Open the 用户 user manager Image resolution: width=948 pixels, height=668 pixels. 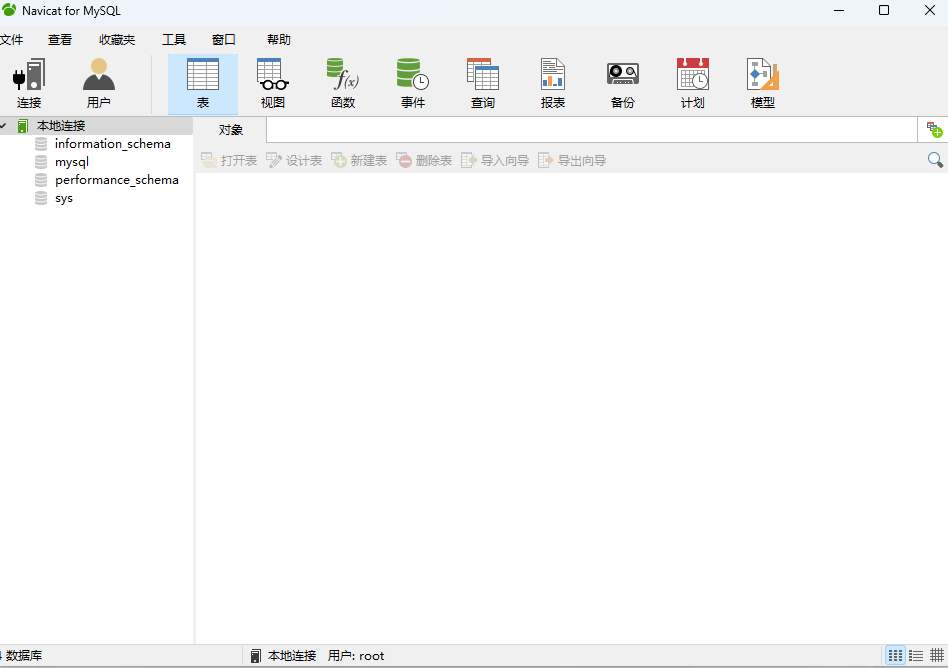(99, 83)
